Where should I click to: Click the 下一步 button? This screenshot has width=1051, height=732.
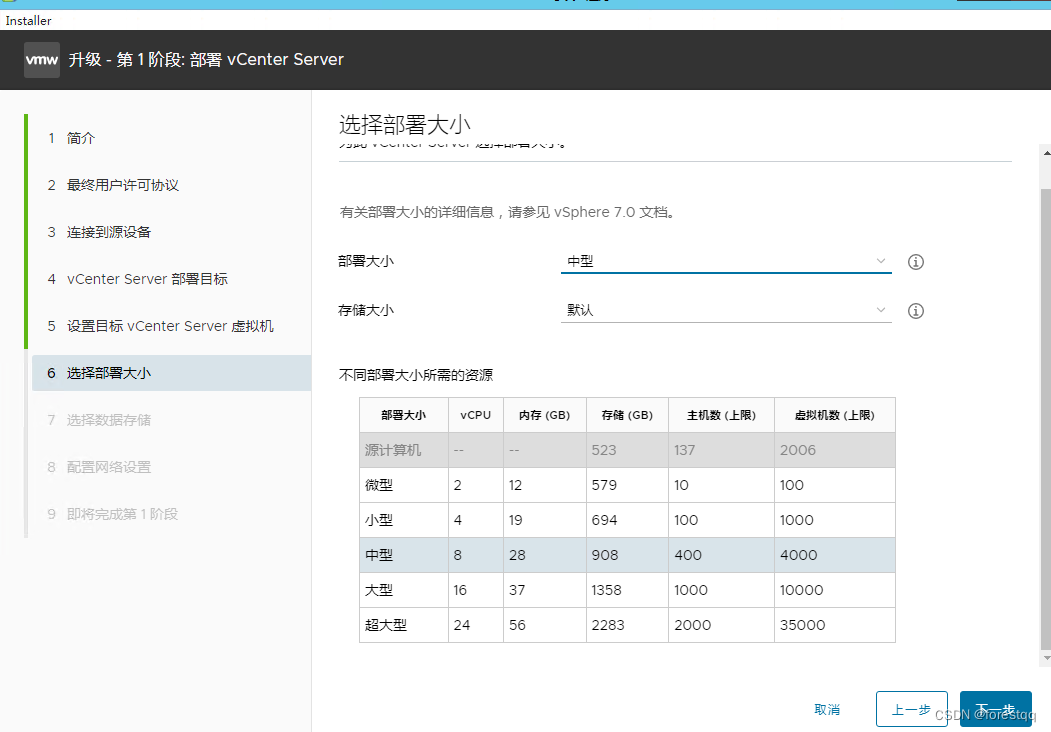(995, 709)
